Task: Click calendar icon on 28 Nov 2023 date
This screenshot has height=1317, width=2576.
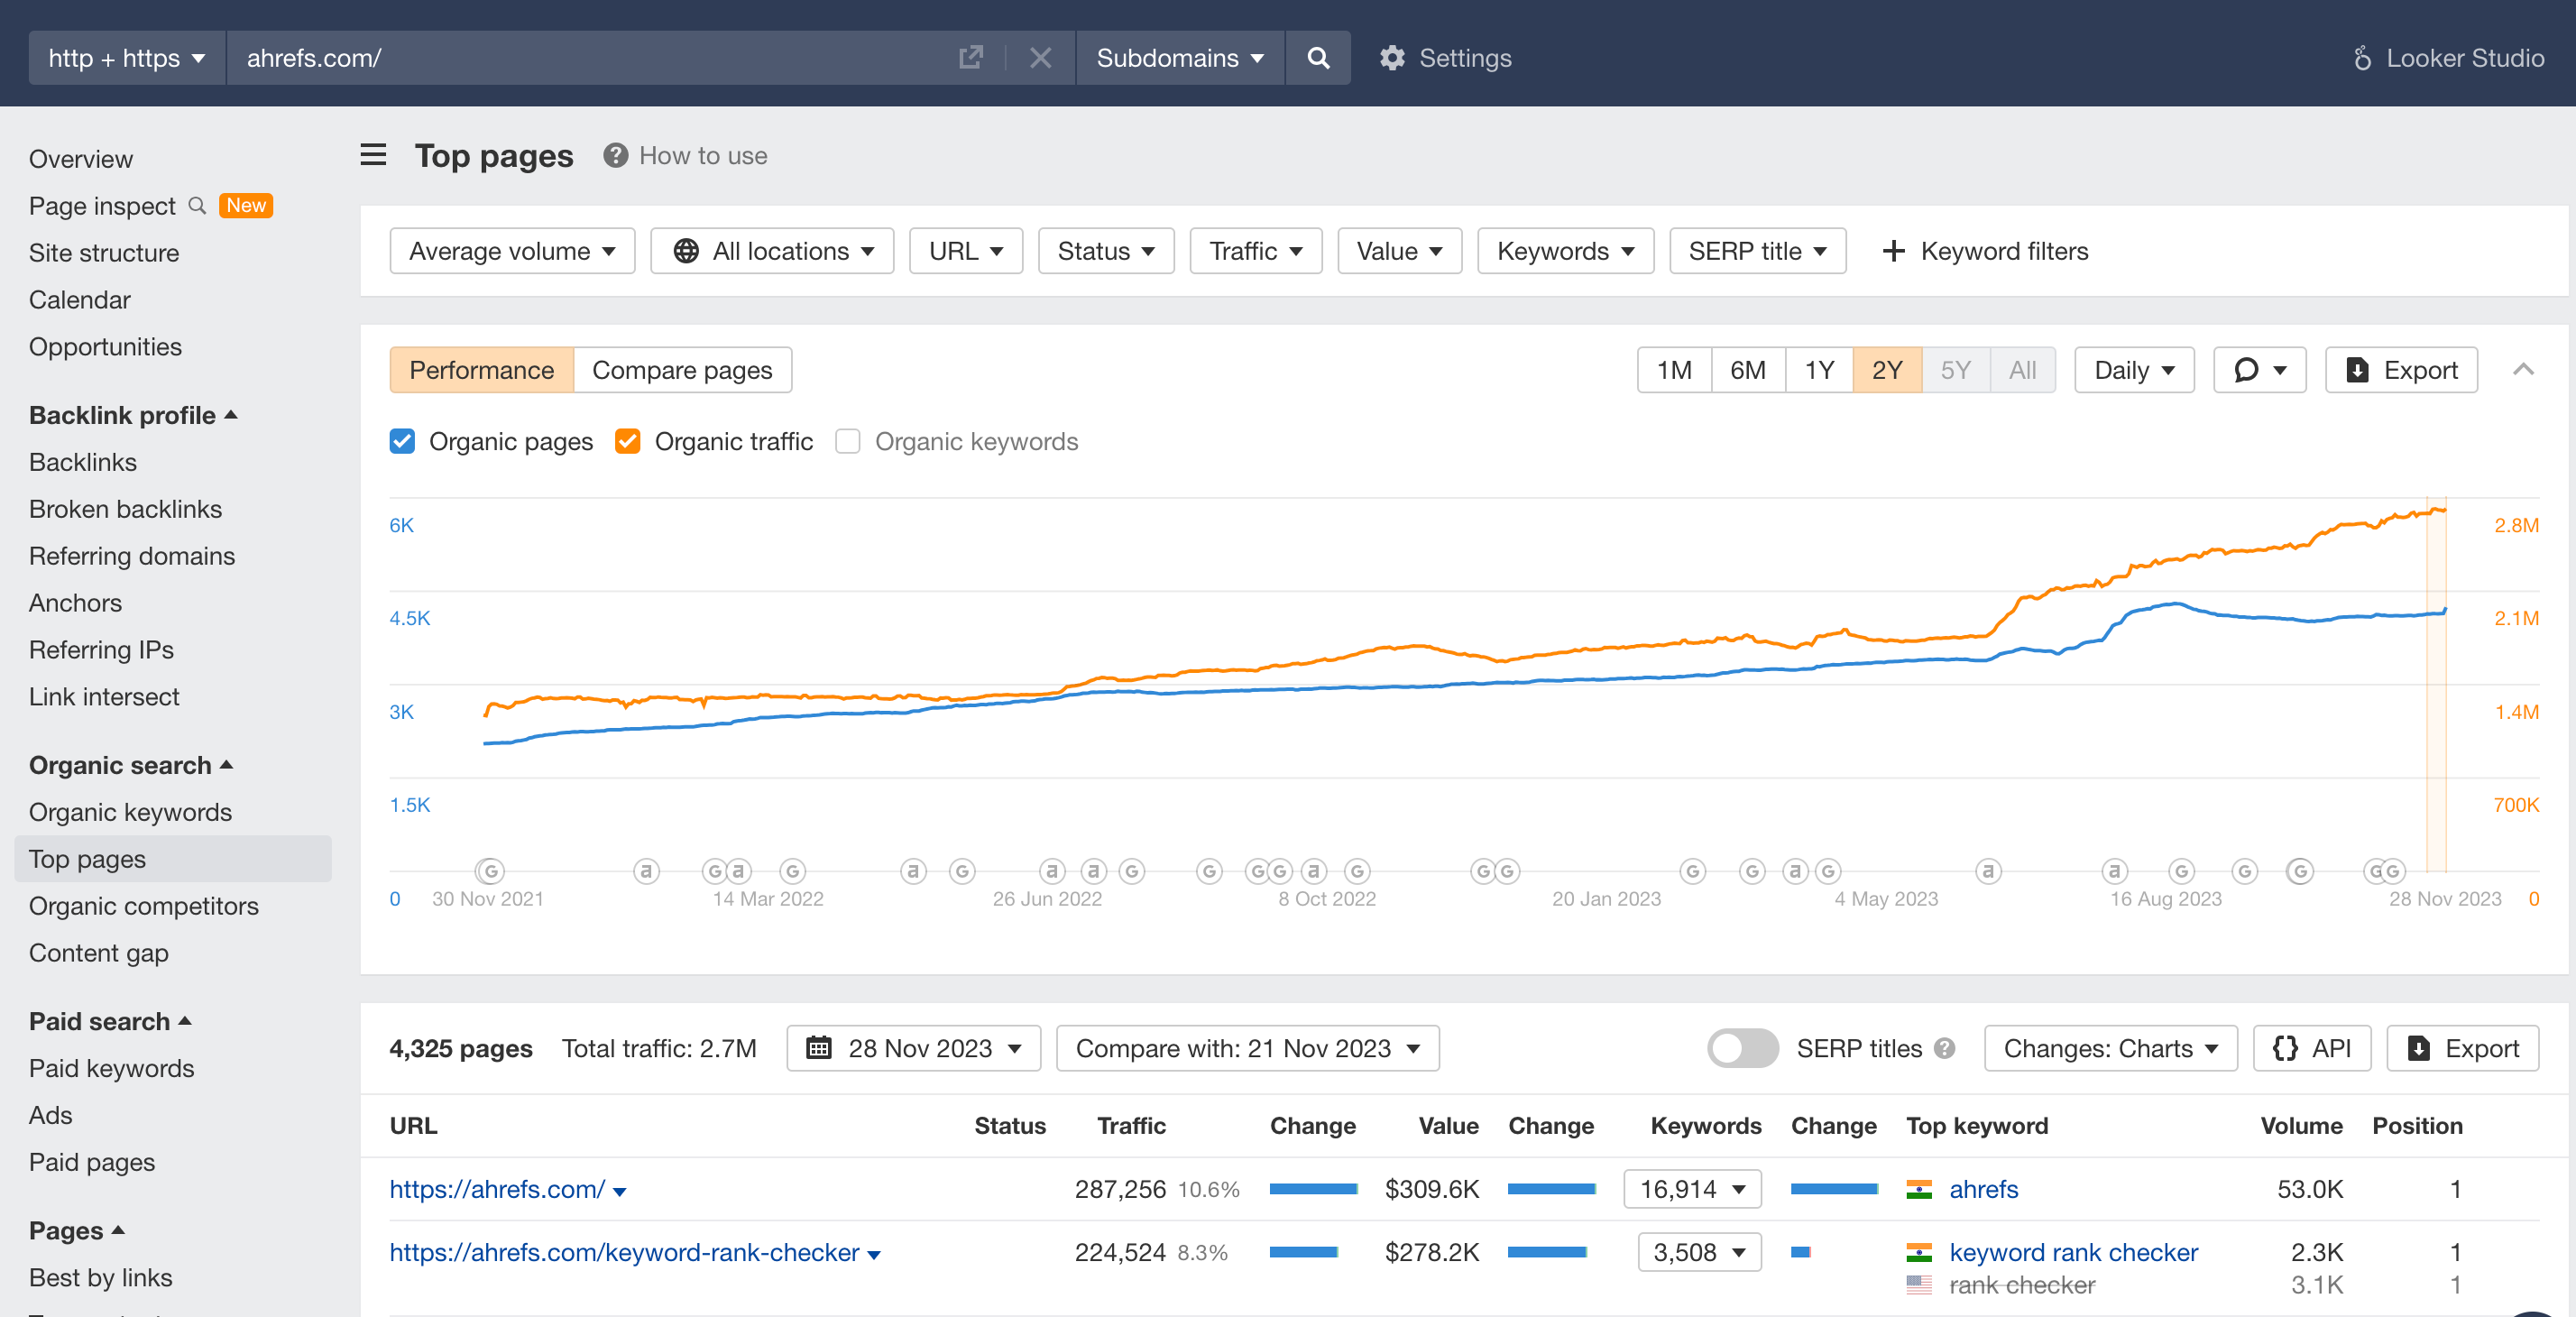Action: tap(819, 1048)
